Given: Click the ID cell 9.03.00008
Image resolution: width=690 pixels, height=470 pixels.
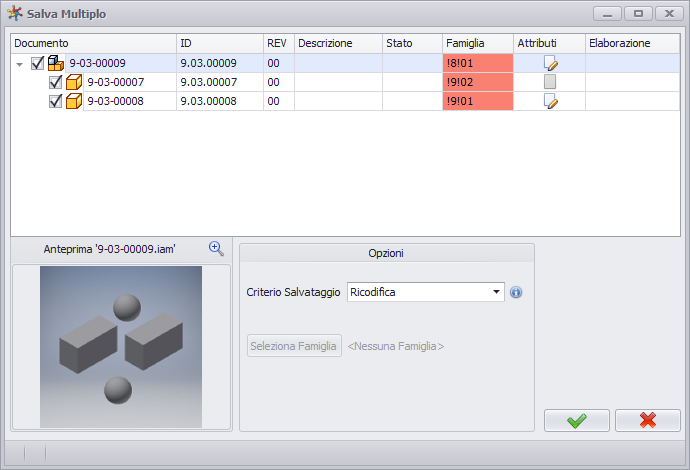Looking at the screenshot, I should tap(220, 101).
